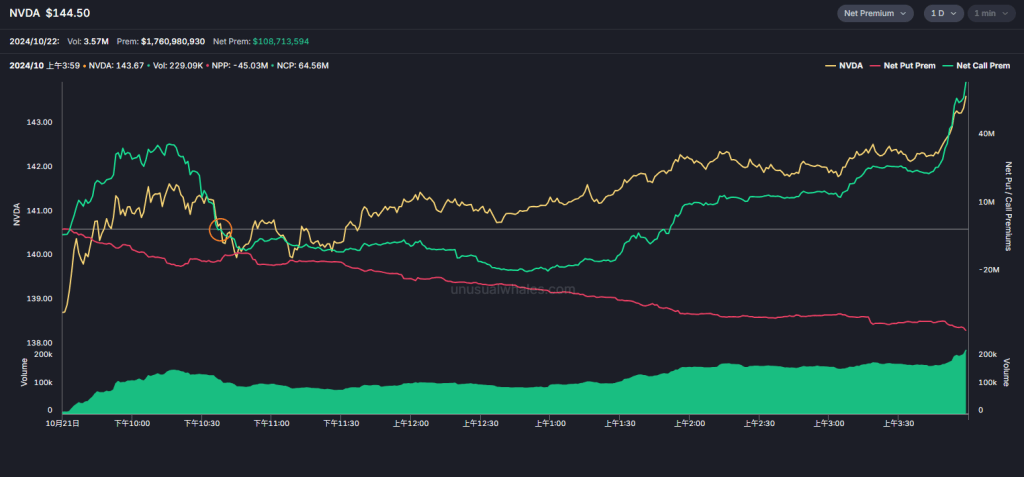
Task: Click the green Net Call Prem legend line
Action: [x=946, y=65]
